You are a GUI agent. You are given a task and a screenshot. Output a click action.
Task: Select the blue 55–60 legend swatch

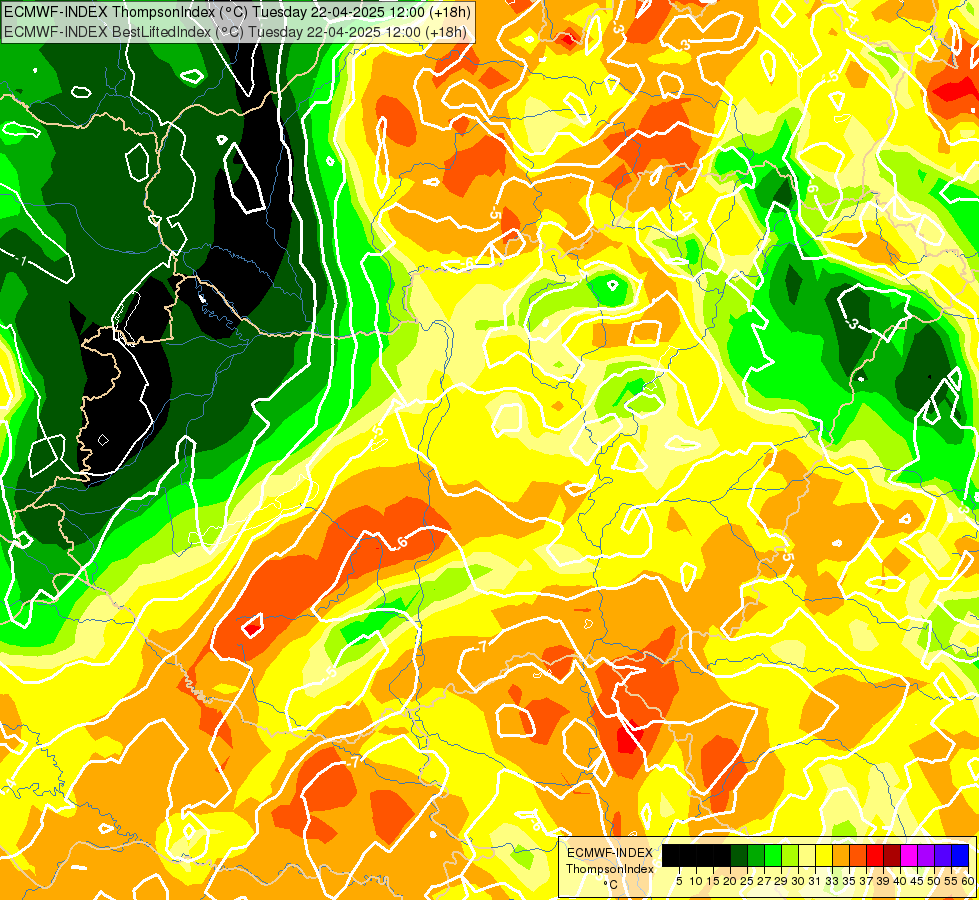coord(960,855)
